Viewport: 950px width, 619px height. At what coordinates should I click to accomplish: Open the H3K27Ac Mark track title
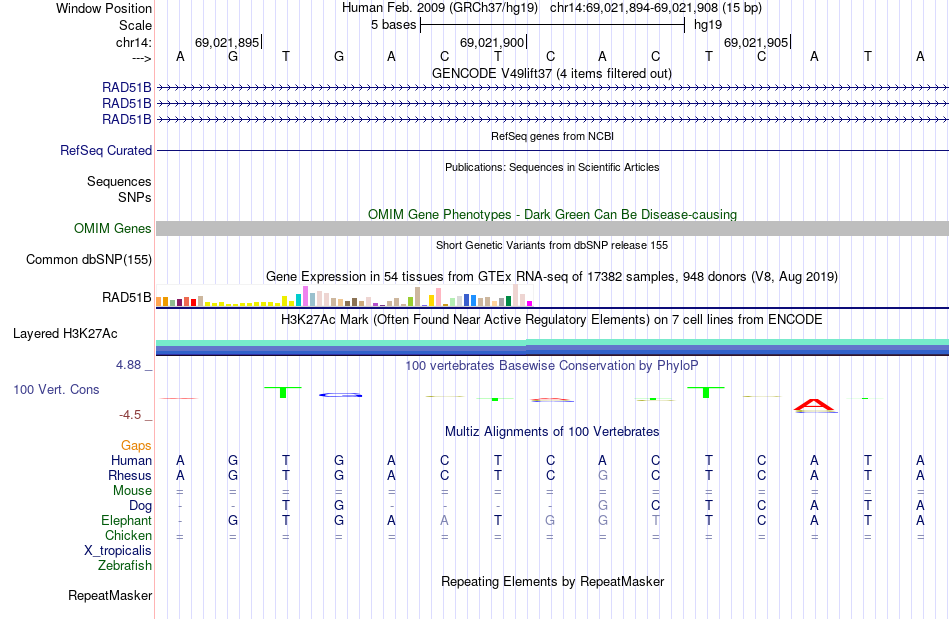tap(552, 319)
